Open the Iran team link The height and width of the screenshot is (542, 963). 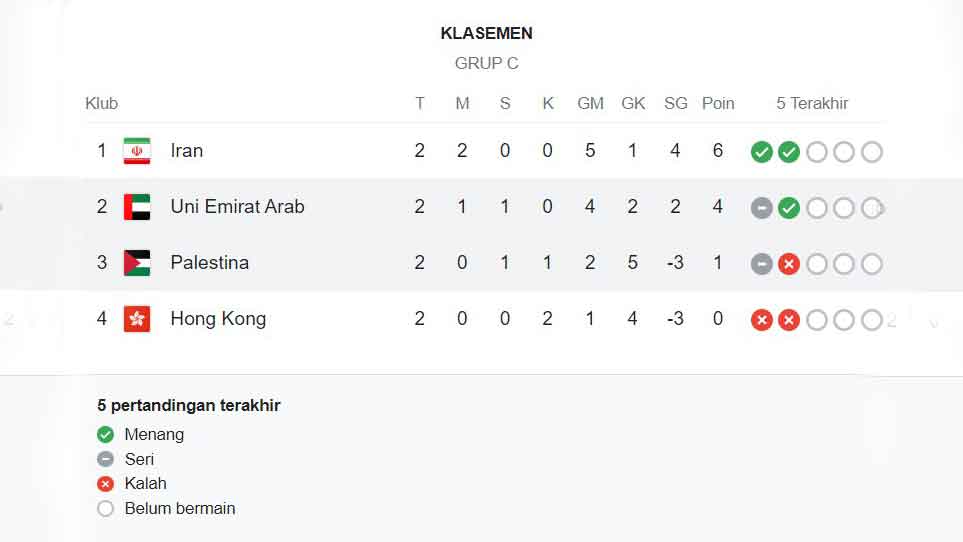187,151
